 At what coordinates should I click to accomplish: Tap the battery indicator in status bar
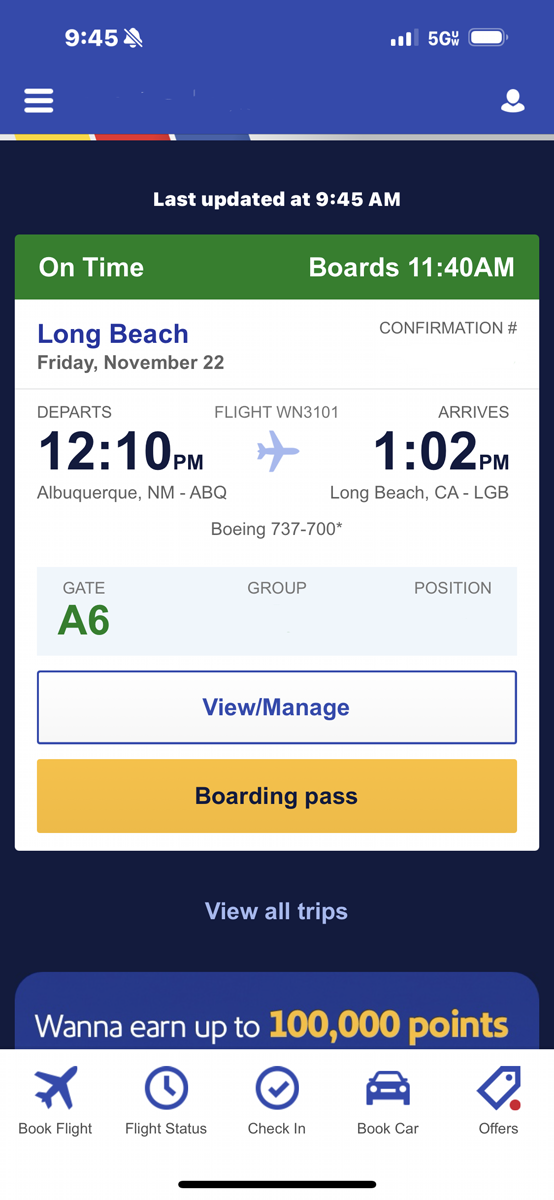(489, 38)
